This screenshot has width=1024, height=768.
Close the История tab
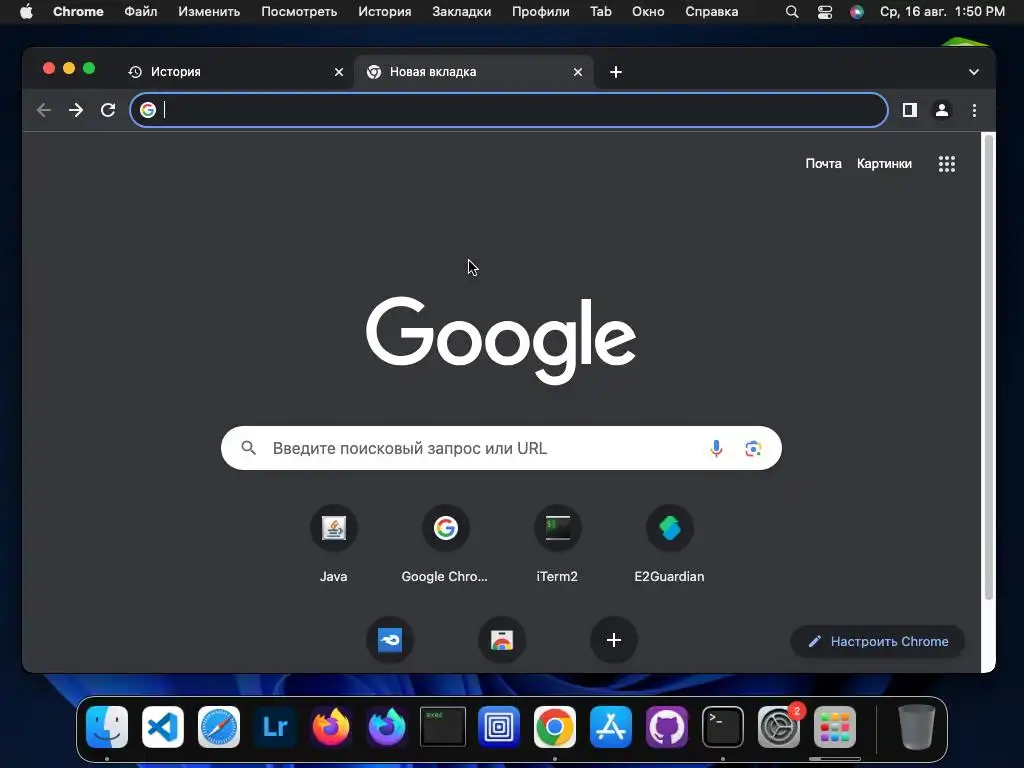coord(339,72)
